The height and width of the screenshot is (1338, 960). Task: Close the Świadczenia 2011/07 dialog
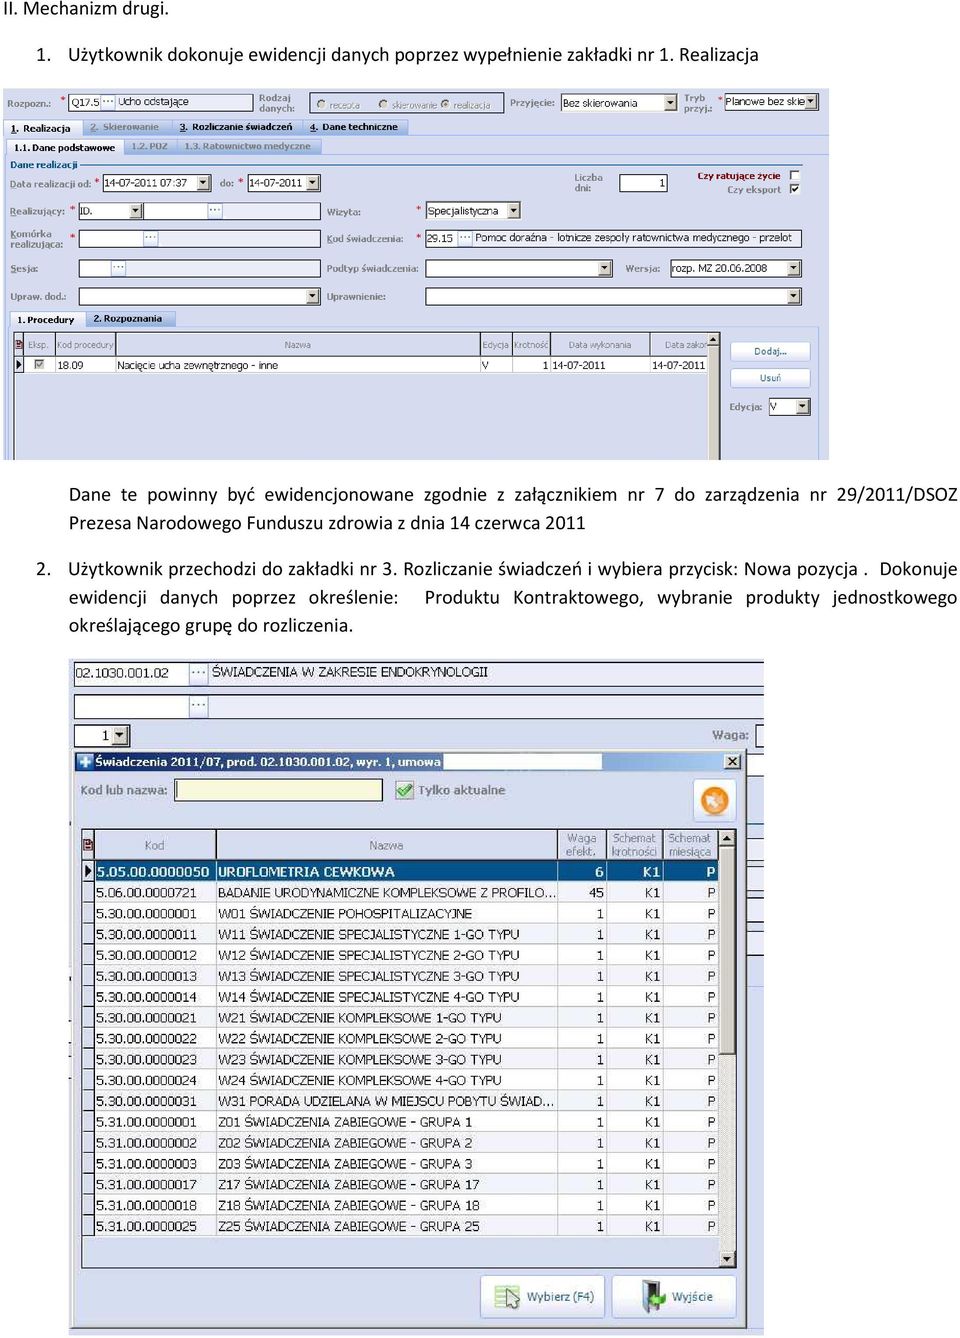pyautogui.click(x=732, y=762)
